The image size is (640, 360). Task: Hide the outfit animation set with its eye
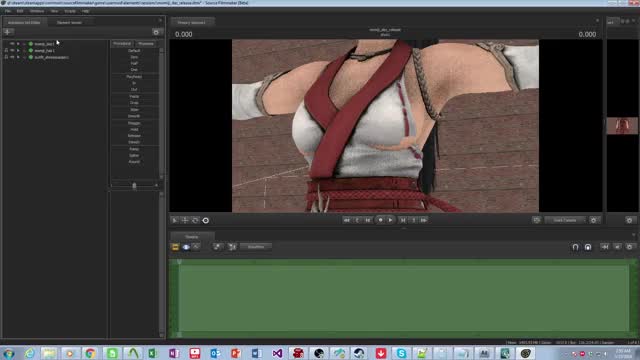pyautogui.click(x=12, y=57)
